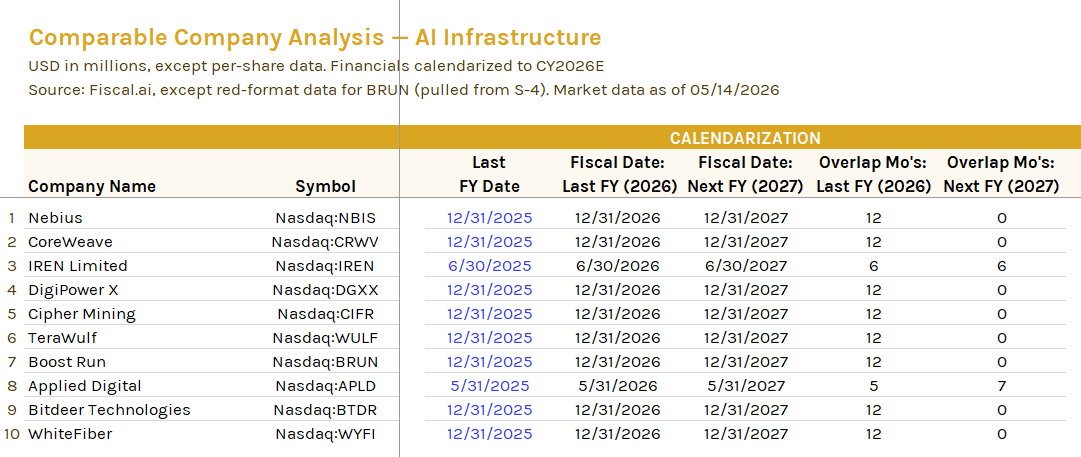Select Applied Digital's overlap 2026 value 5

(873, 386)
